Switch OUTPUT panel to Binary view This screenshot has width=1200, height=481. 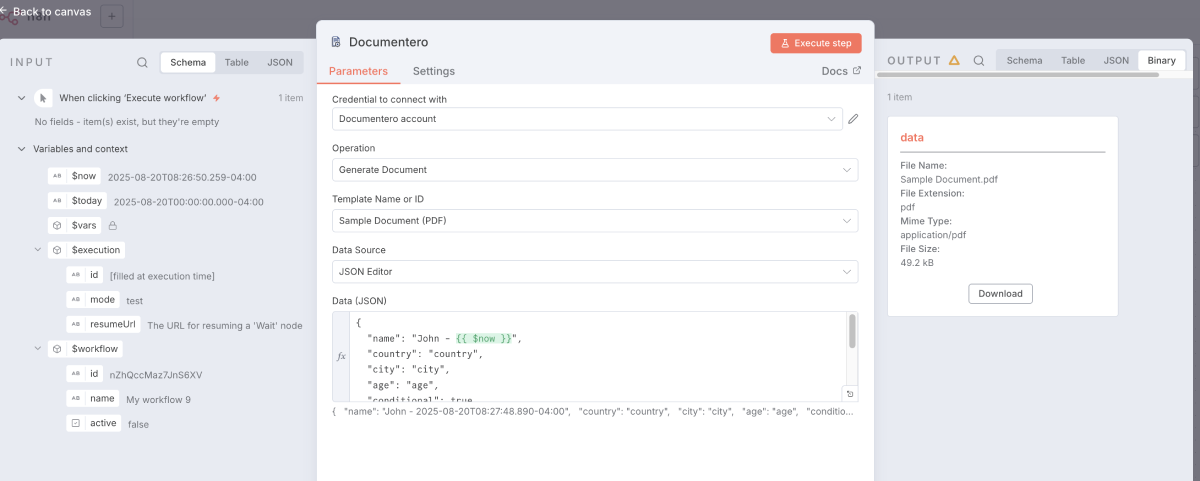pyautogui.click(x=1162, y=61)
